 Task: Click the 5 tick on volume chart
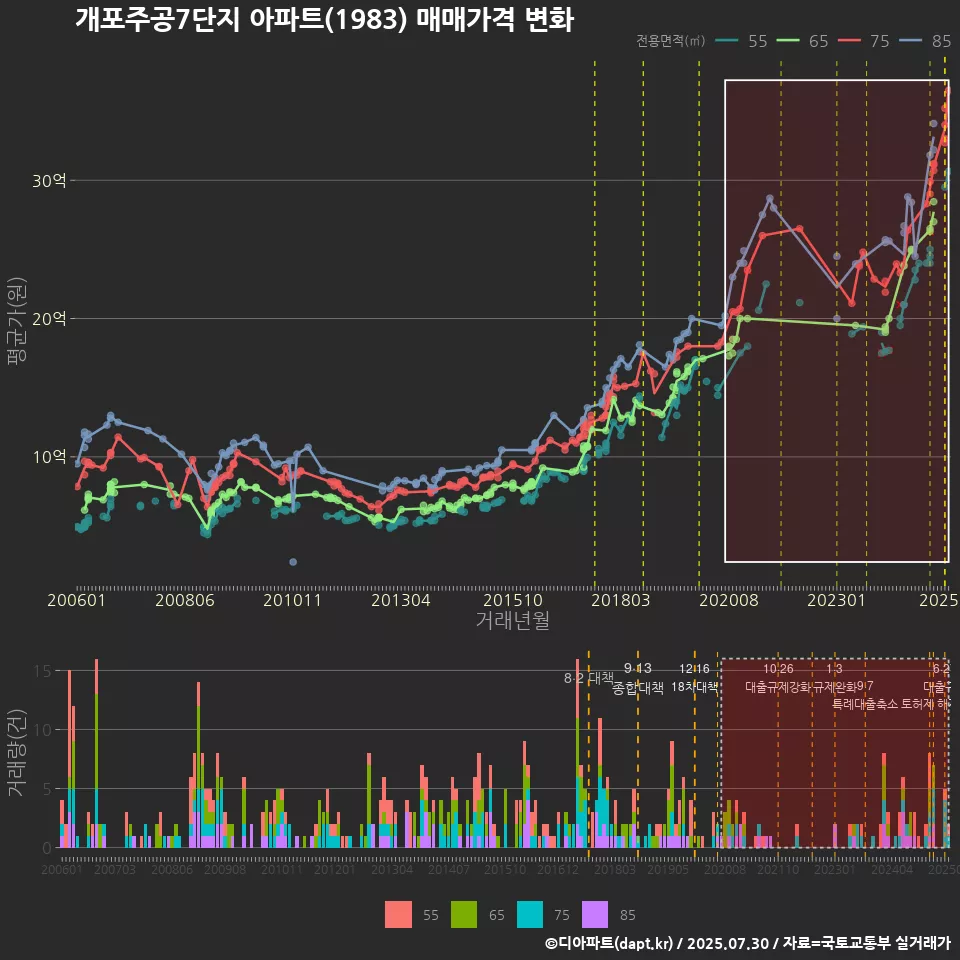pos(47,789)
